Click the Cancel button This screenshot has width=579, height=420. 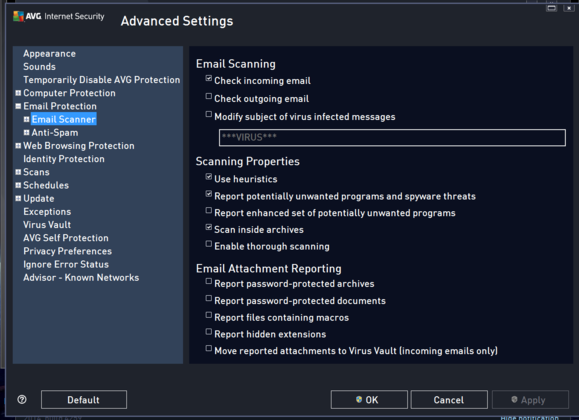(x=449, y=400)
